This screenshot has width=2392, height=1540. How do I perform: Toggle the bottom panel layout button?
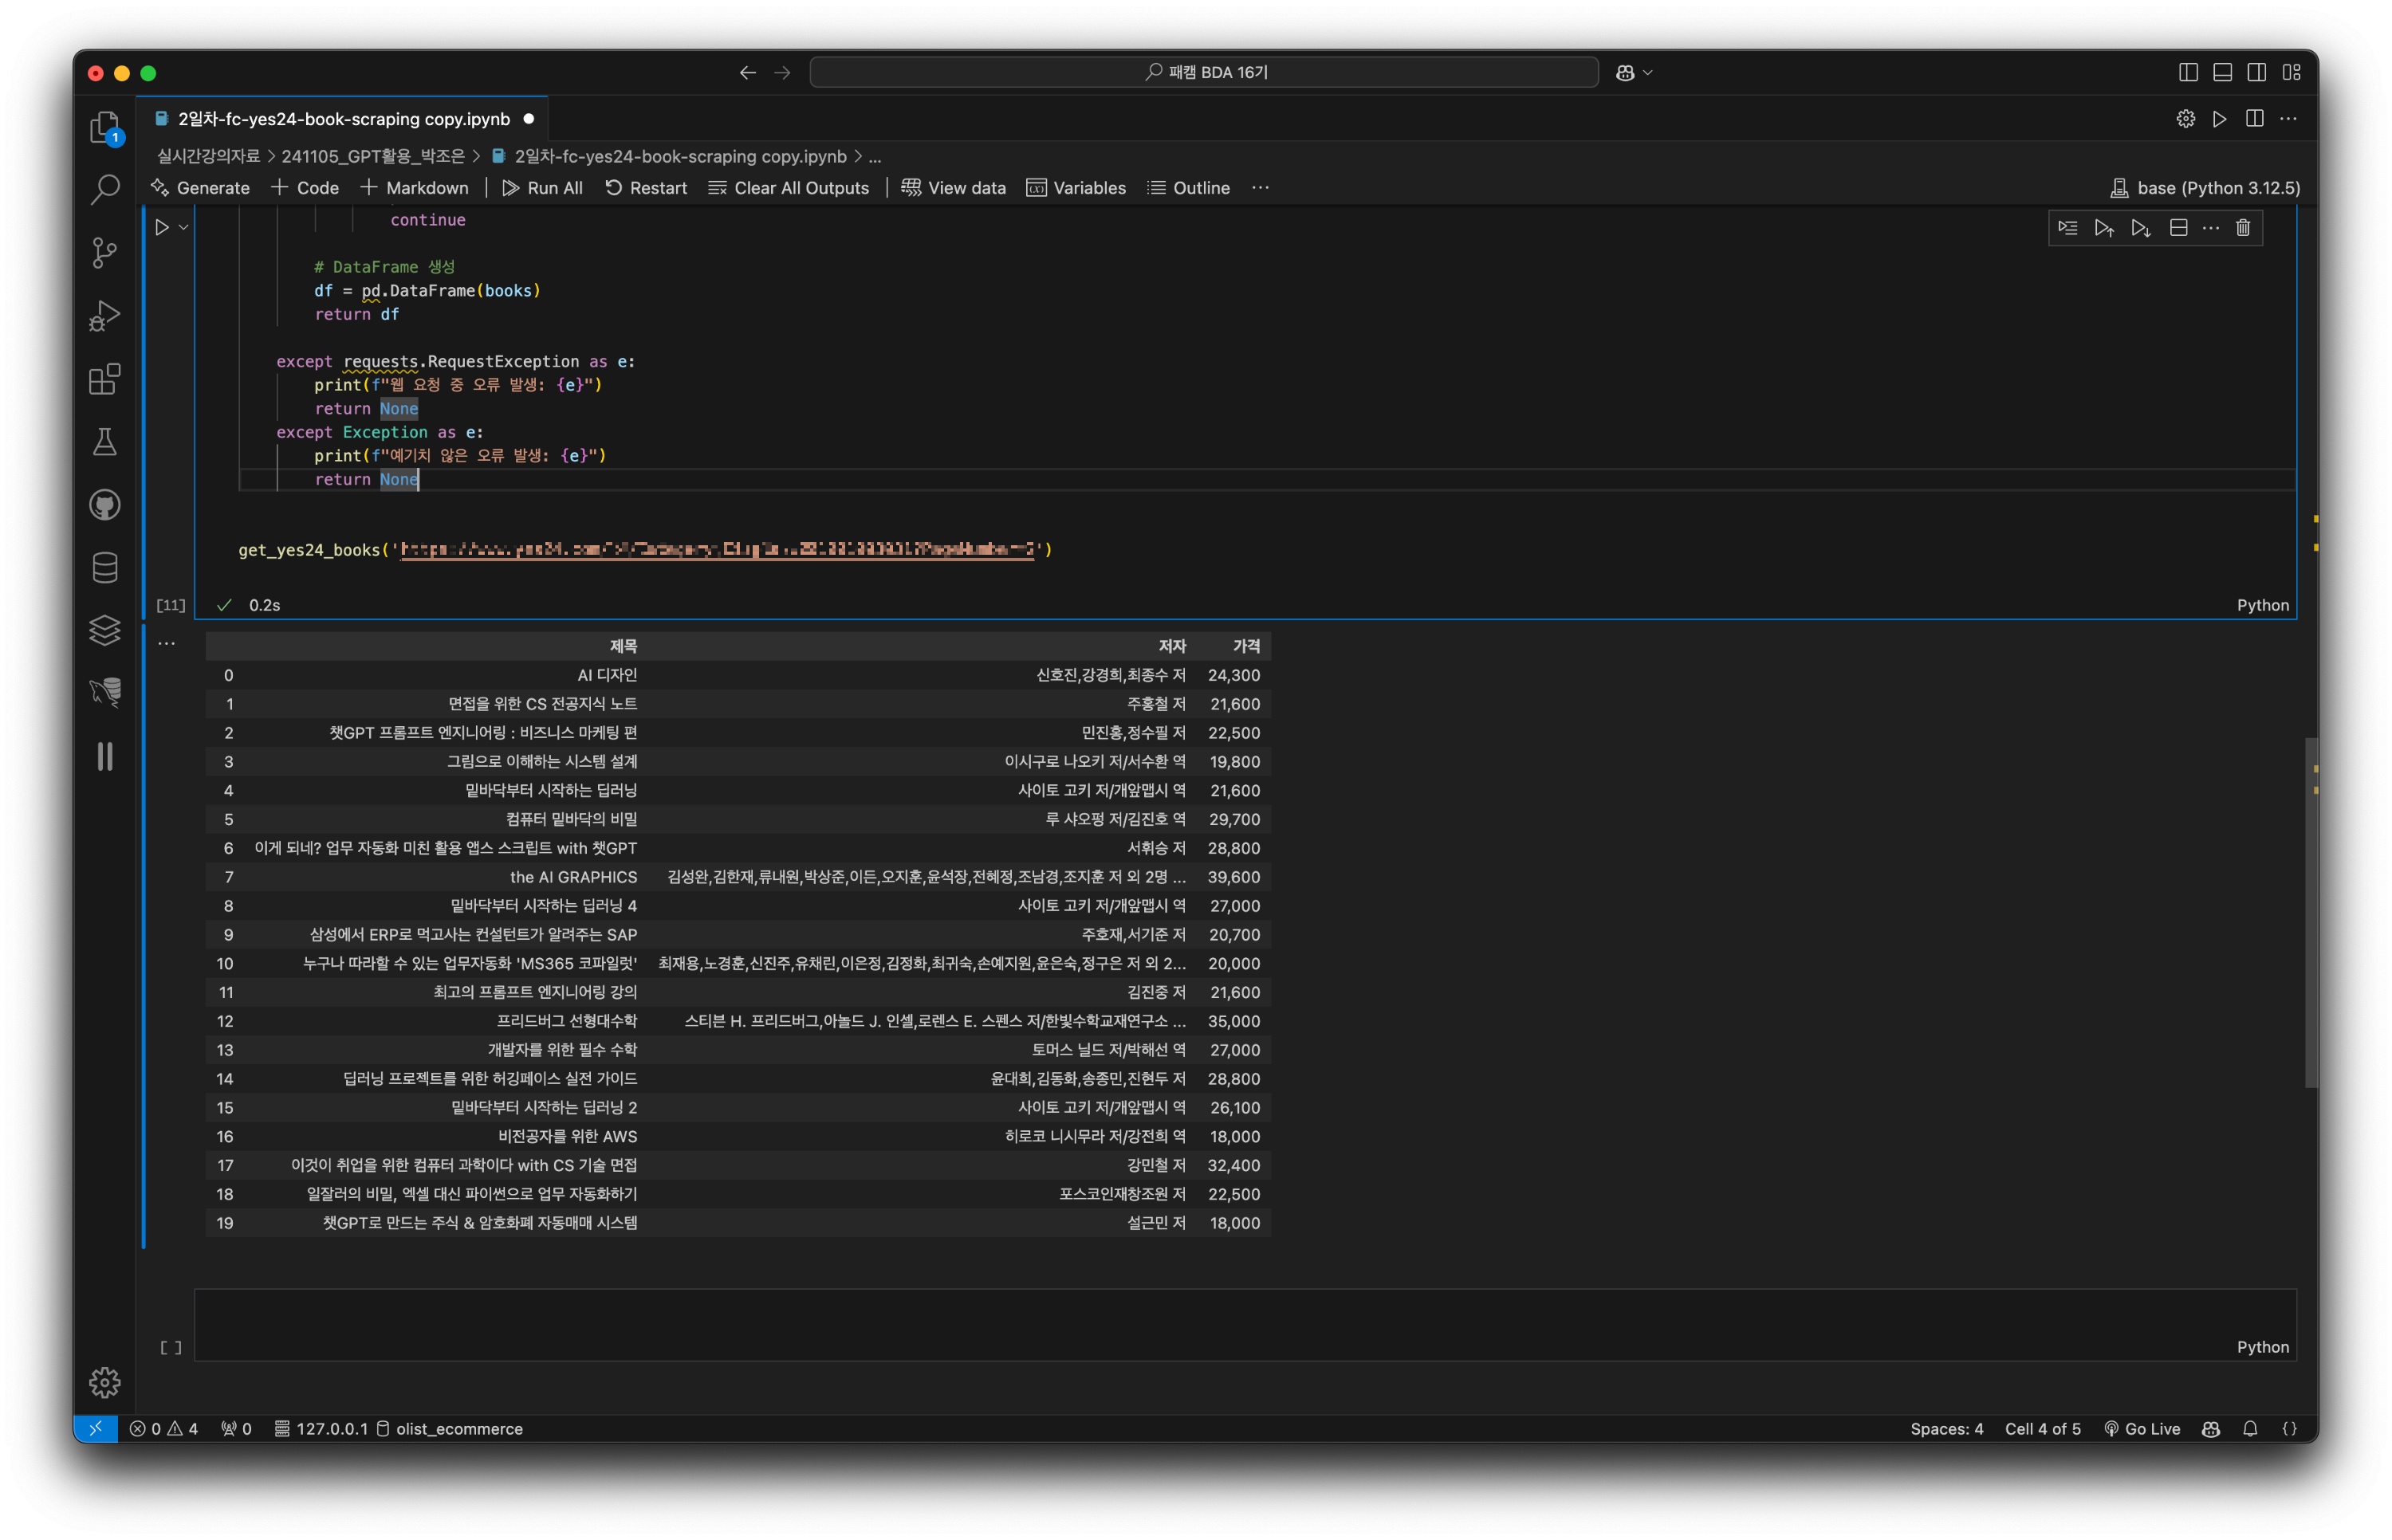[2222, 72]
